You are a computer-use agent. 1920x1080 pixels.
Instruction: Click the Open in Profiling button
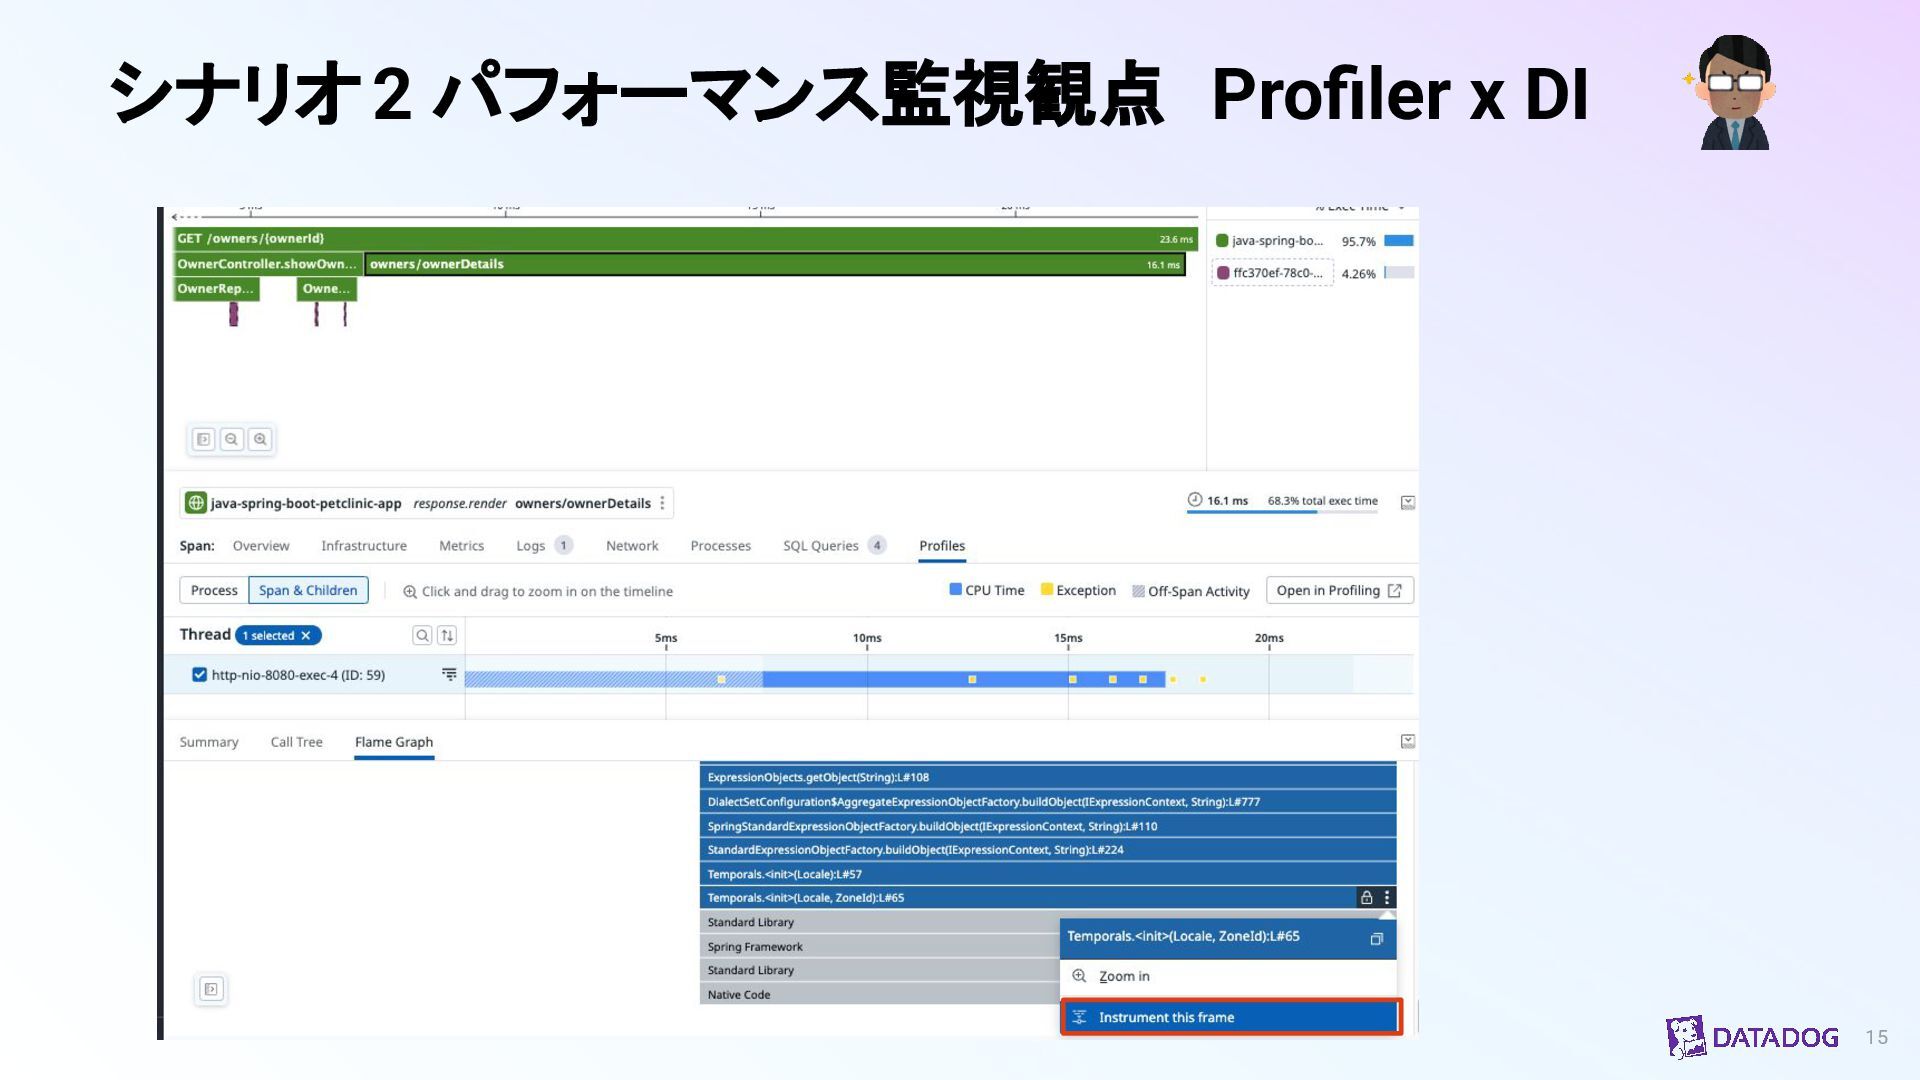1339,590
